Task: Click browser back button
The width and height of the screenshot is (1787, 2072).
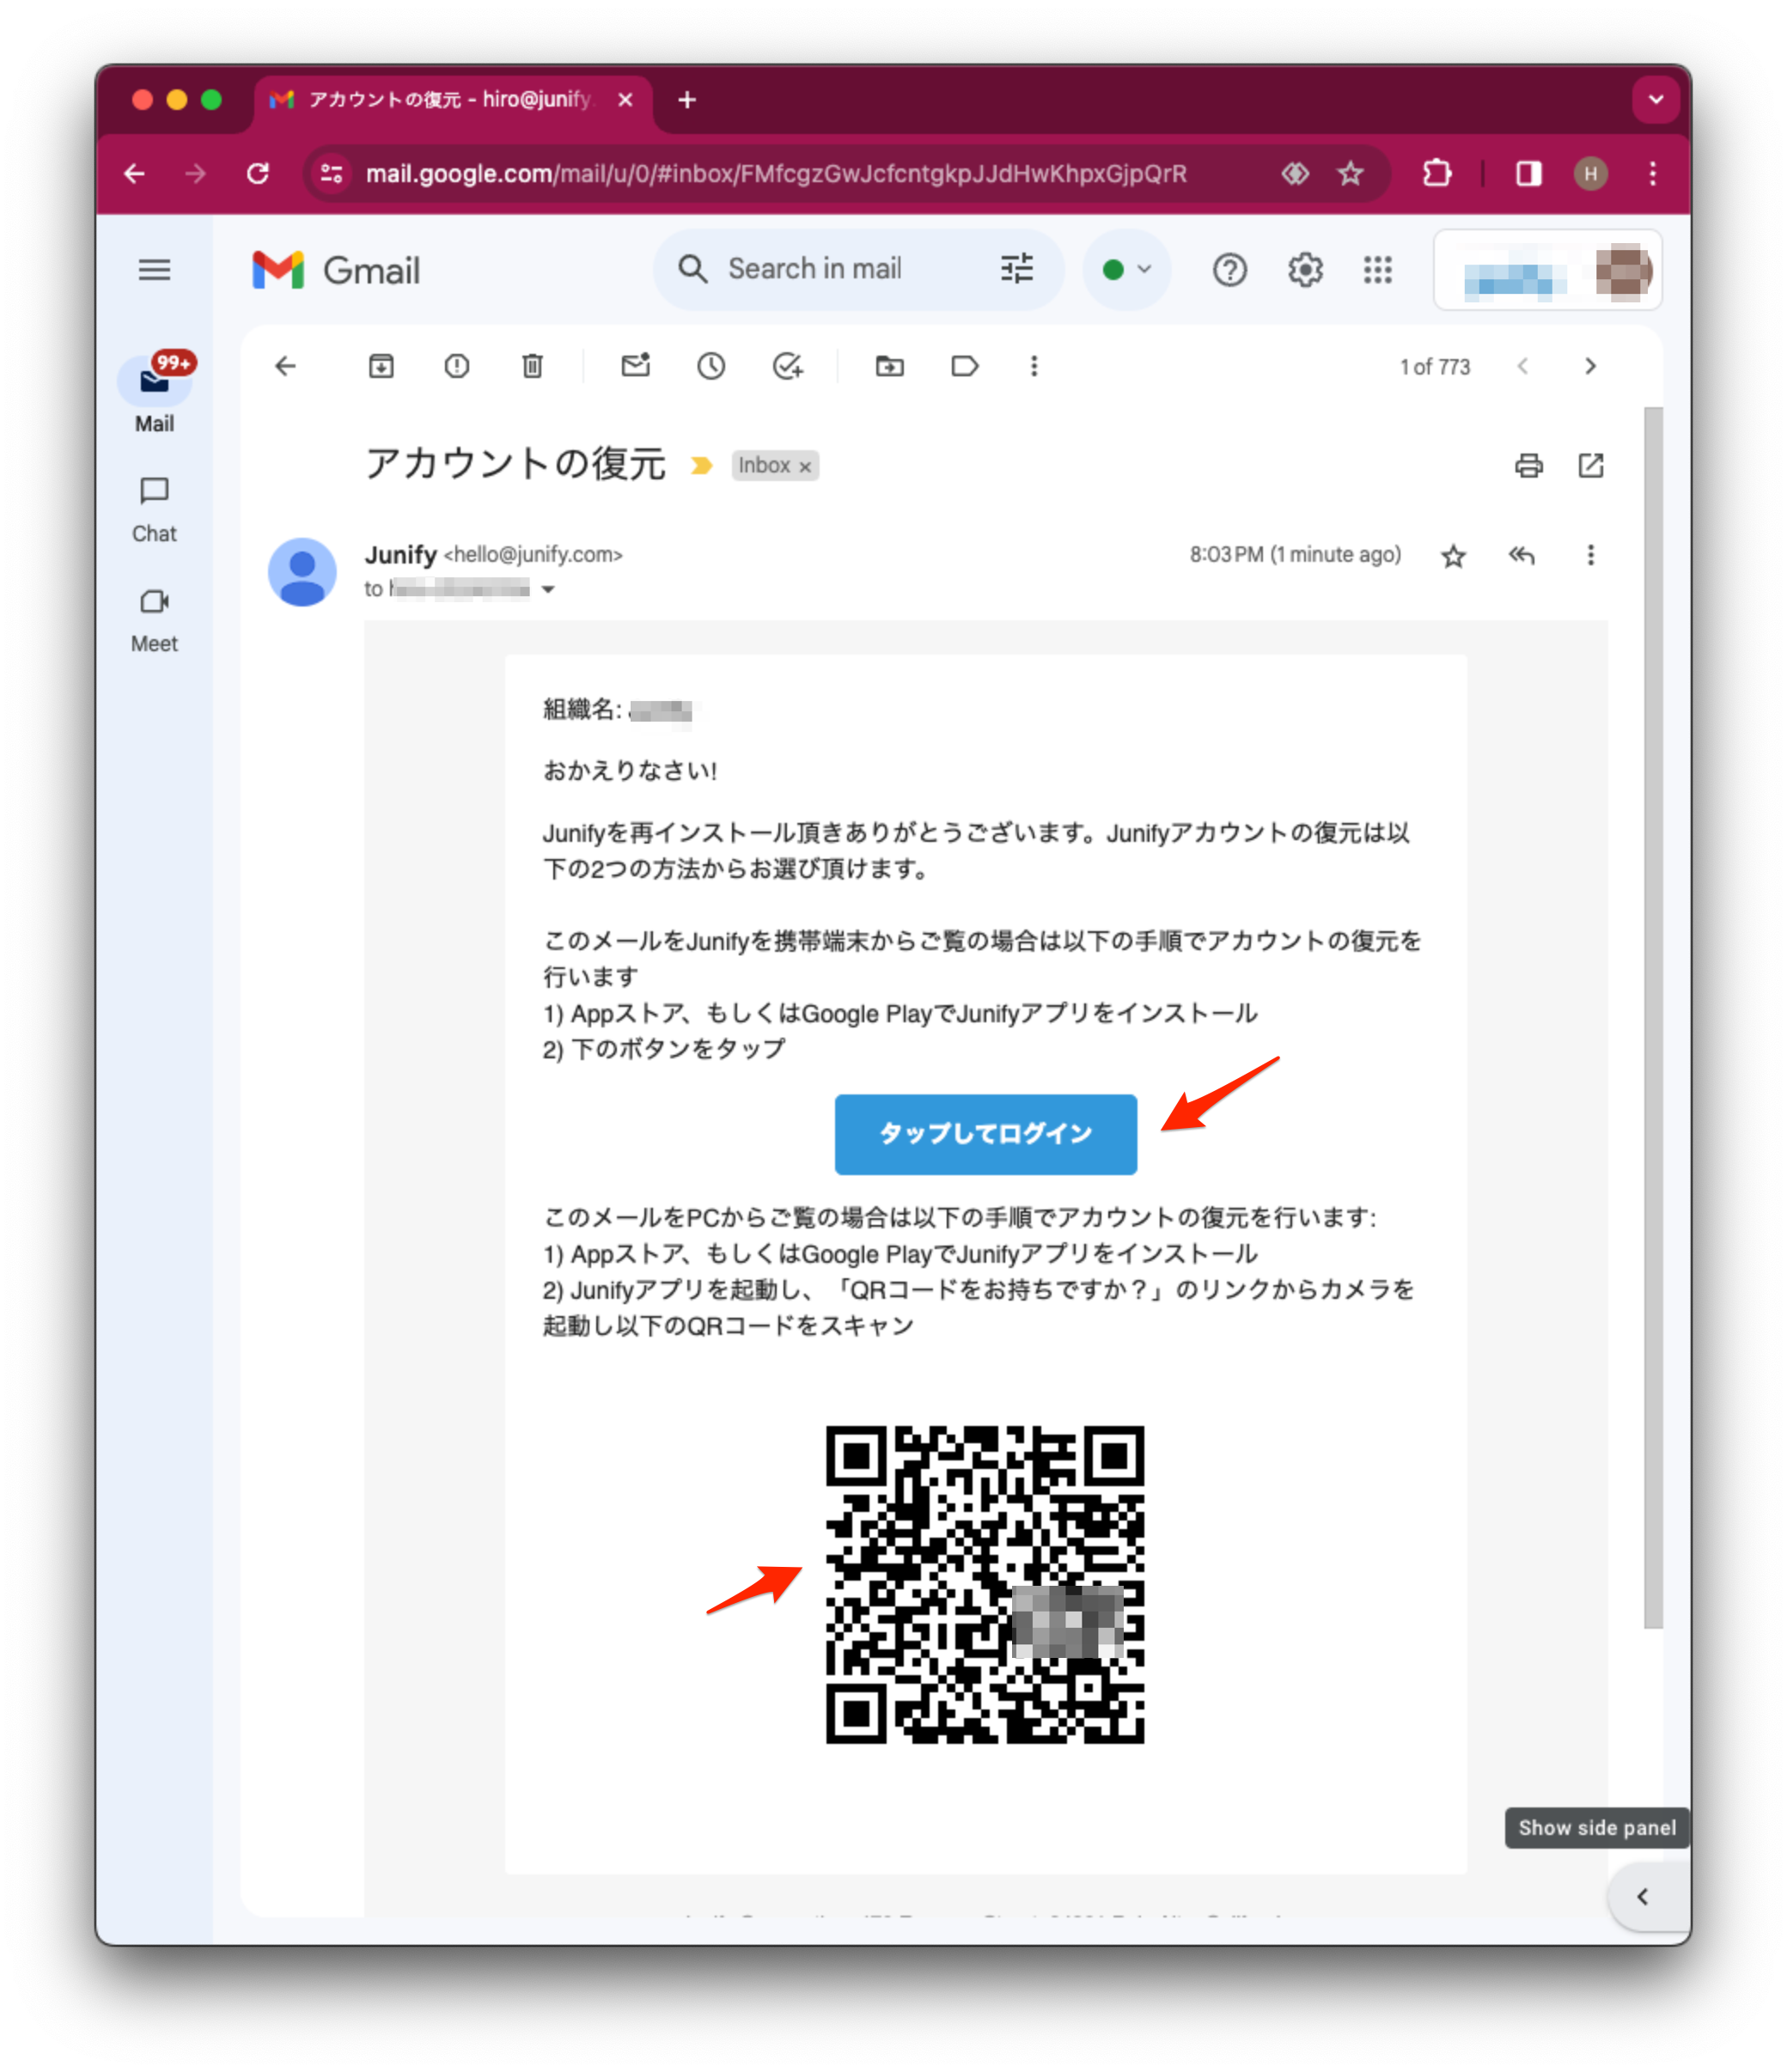Action: click(x=134, y=174)
